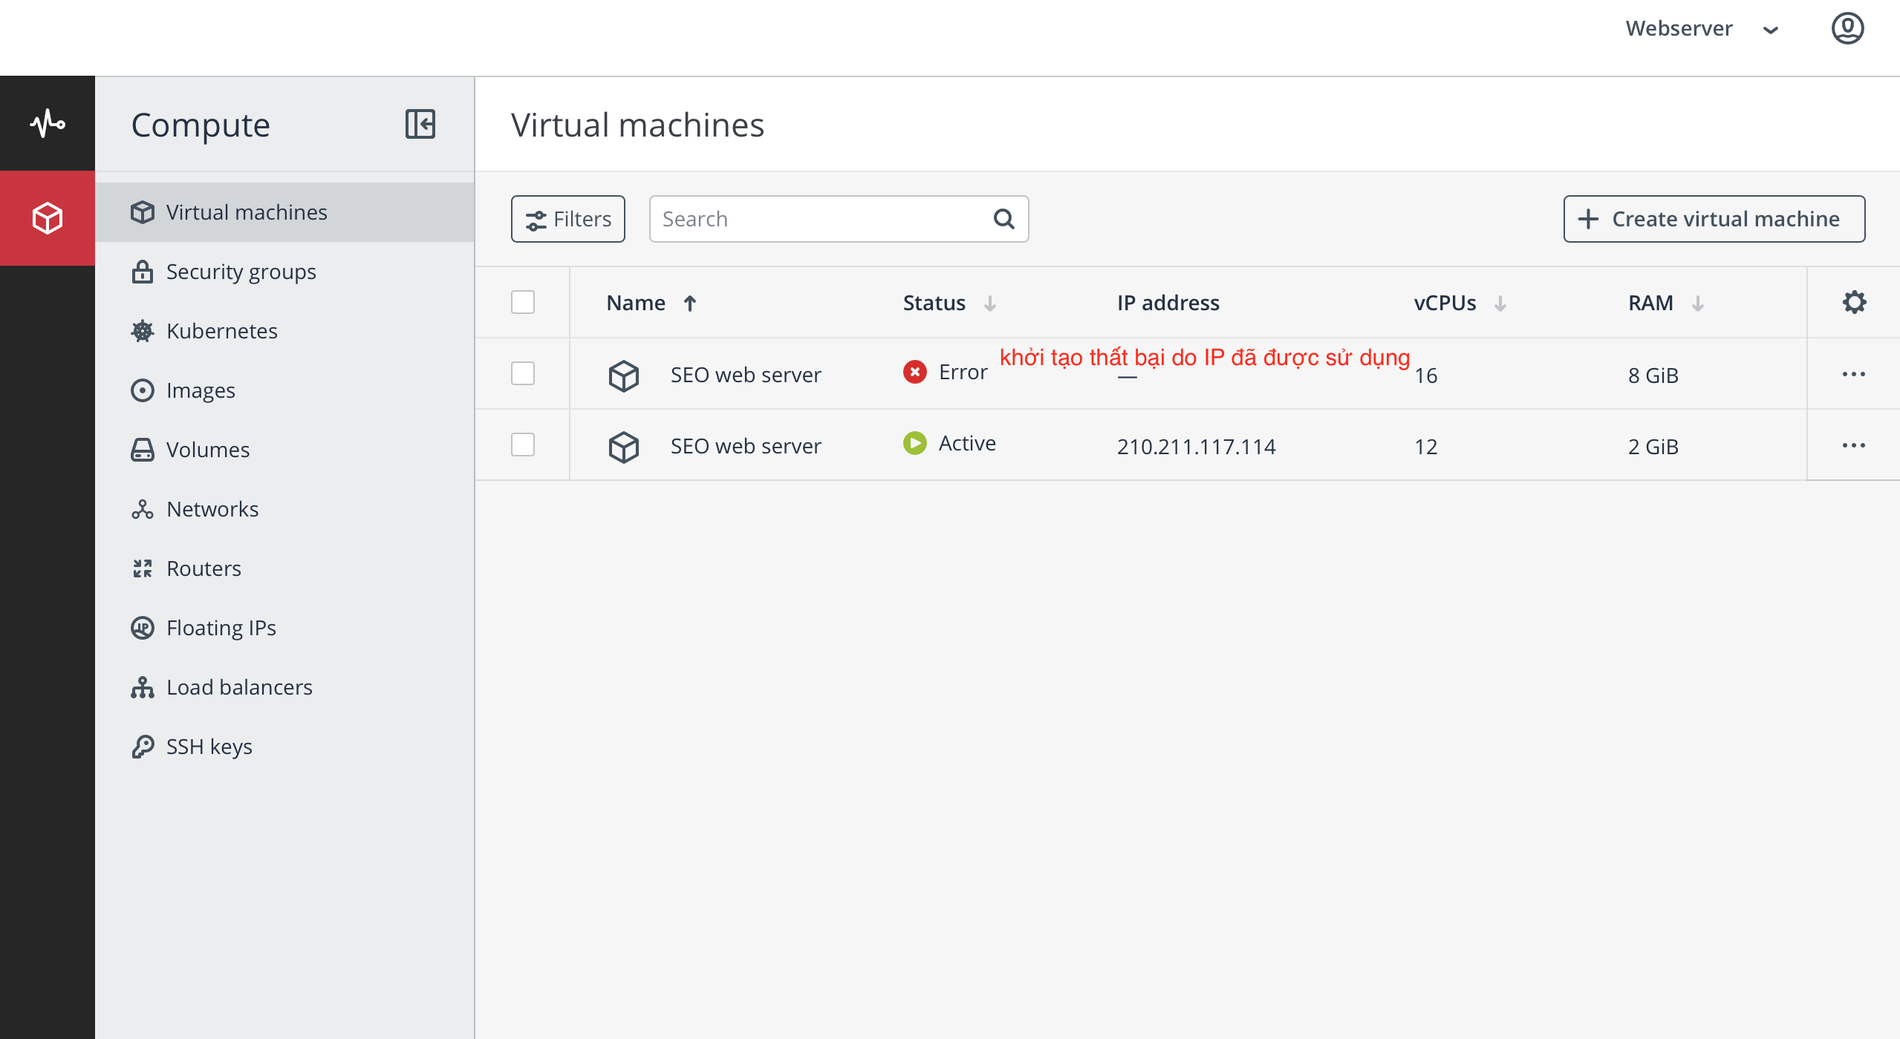Click the search magnifier icon
The width and height of the screenshot is (1900, 1039).
[1003, 219]
